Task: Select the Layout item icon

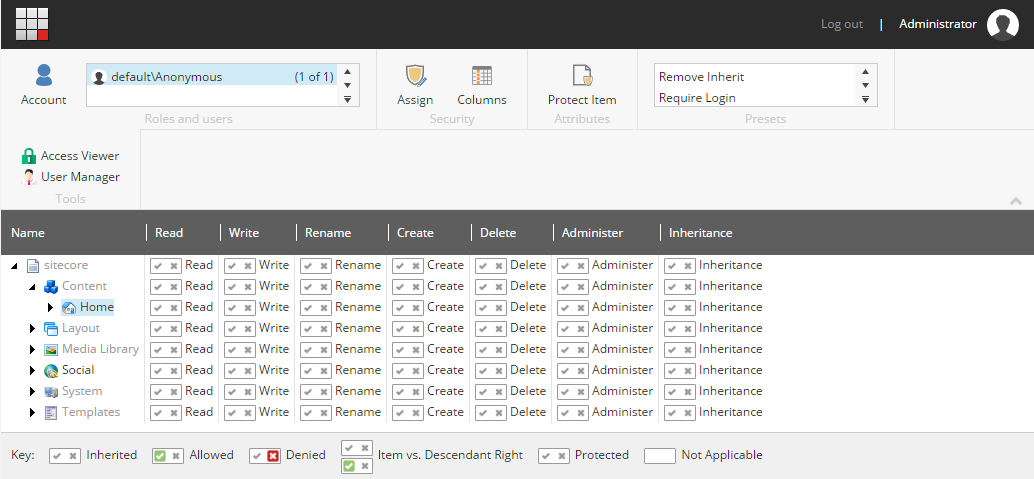Action: tap(51, 329)
